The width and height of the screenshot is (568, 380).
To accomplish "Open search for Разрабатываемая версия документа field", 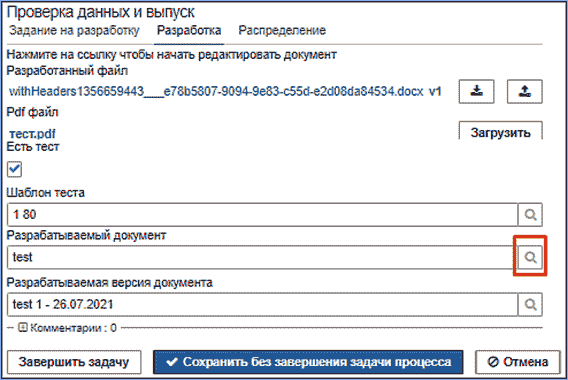I will click(530, 304).
